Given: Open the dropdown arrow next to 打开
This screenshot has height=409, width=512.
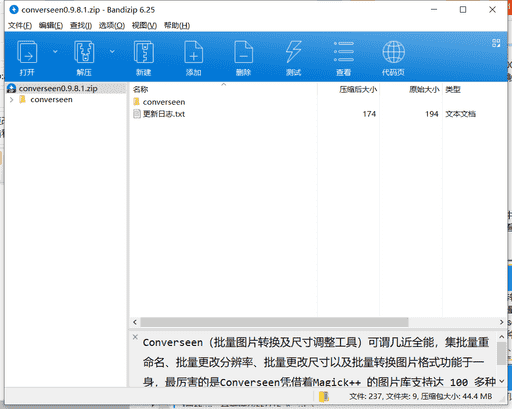Looking at the screenshot, I should (x=55, y=52).
